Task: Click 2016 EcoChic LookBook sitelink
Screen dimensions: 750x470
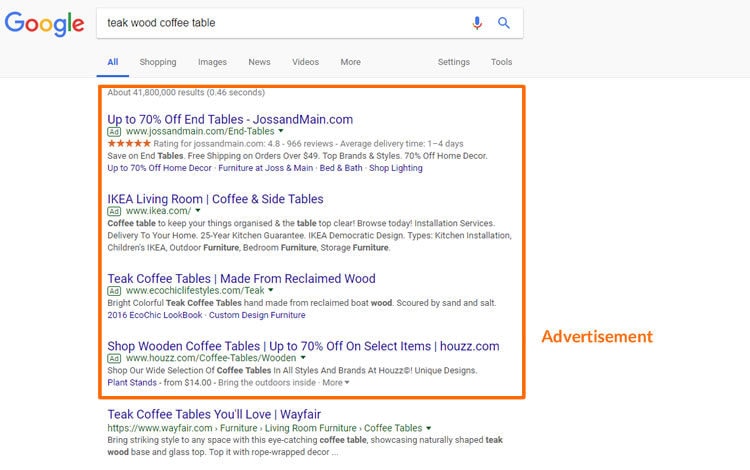Action: tap(155, 315)
